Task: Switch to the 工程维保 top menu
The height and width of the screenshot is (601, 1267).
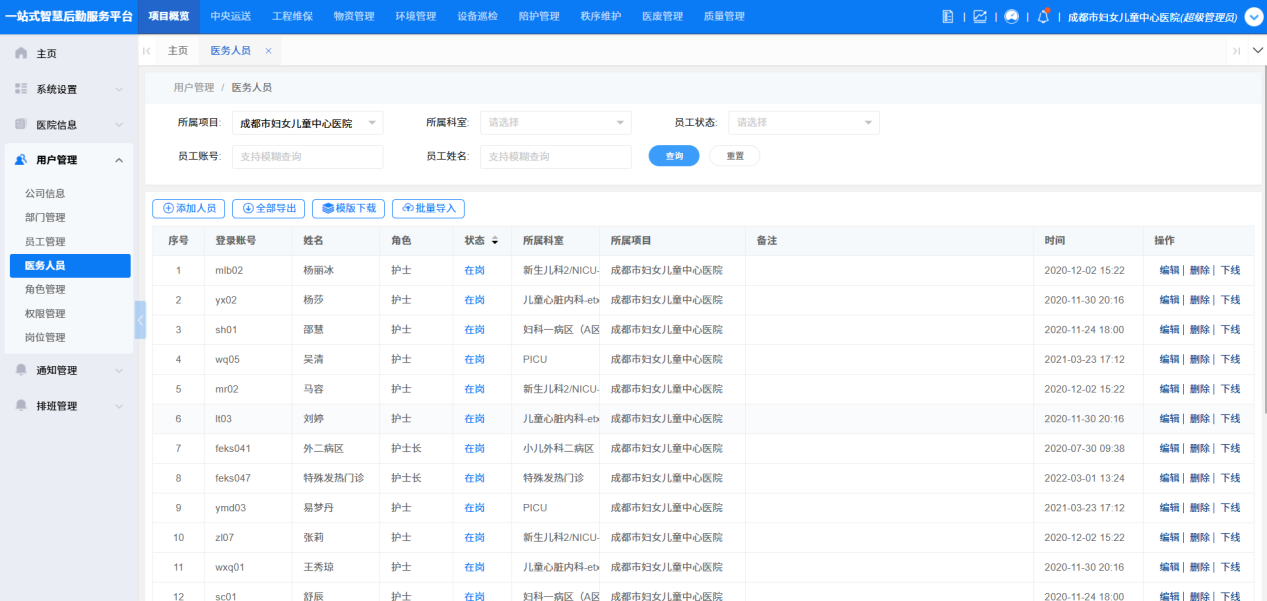Action: [292, 17]
